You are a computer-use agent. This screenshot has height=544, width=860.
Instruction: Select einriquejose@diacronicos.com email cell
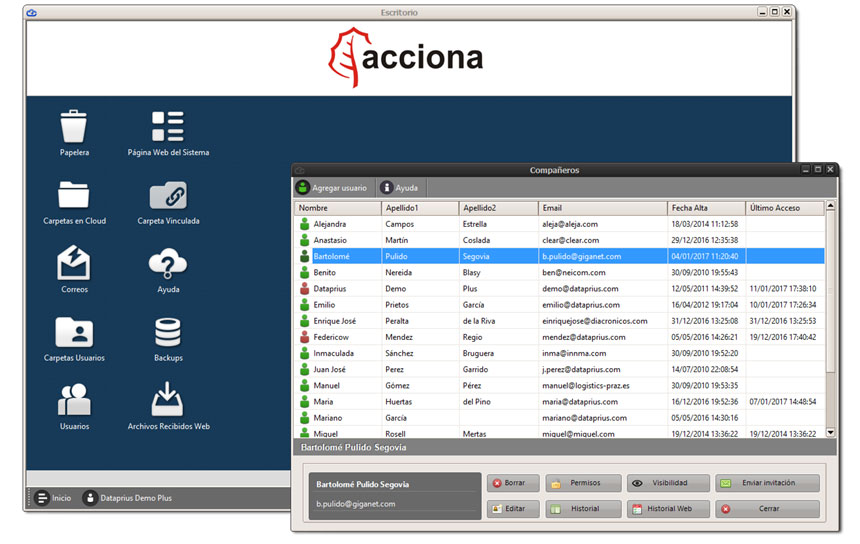click(595, 321)
